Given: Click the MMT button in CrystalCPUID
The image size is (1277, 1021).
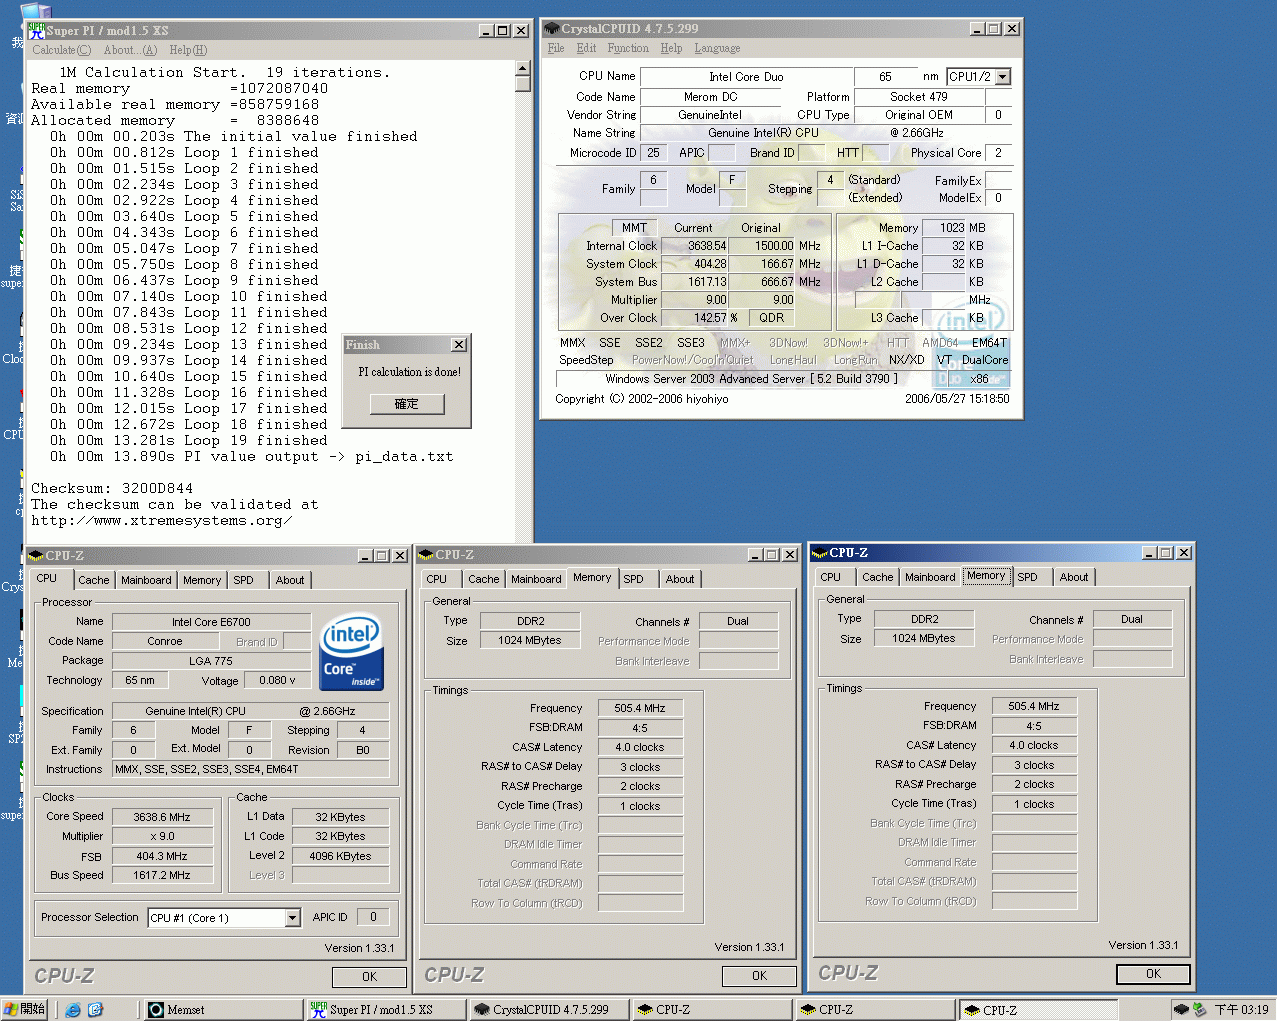Looking at the screenshot, I should (x=635, y=228).
